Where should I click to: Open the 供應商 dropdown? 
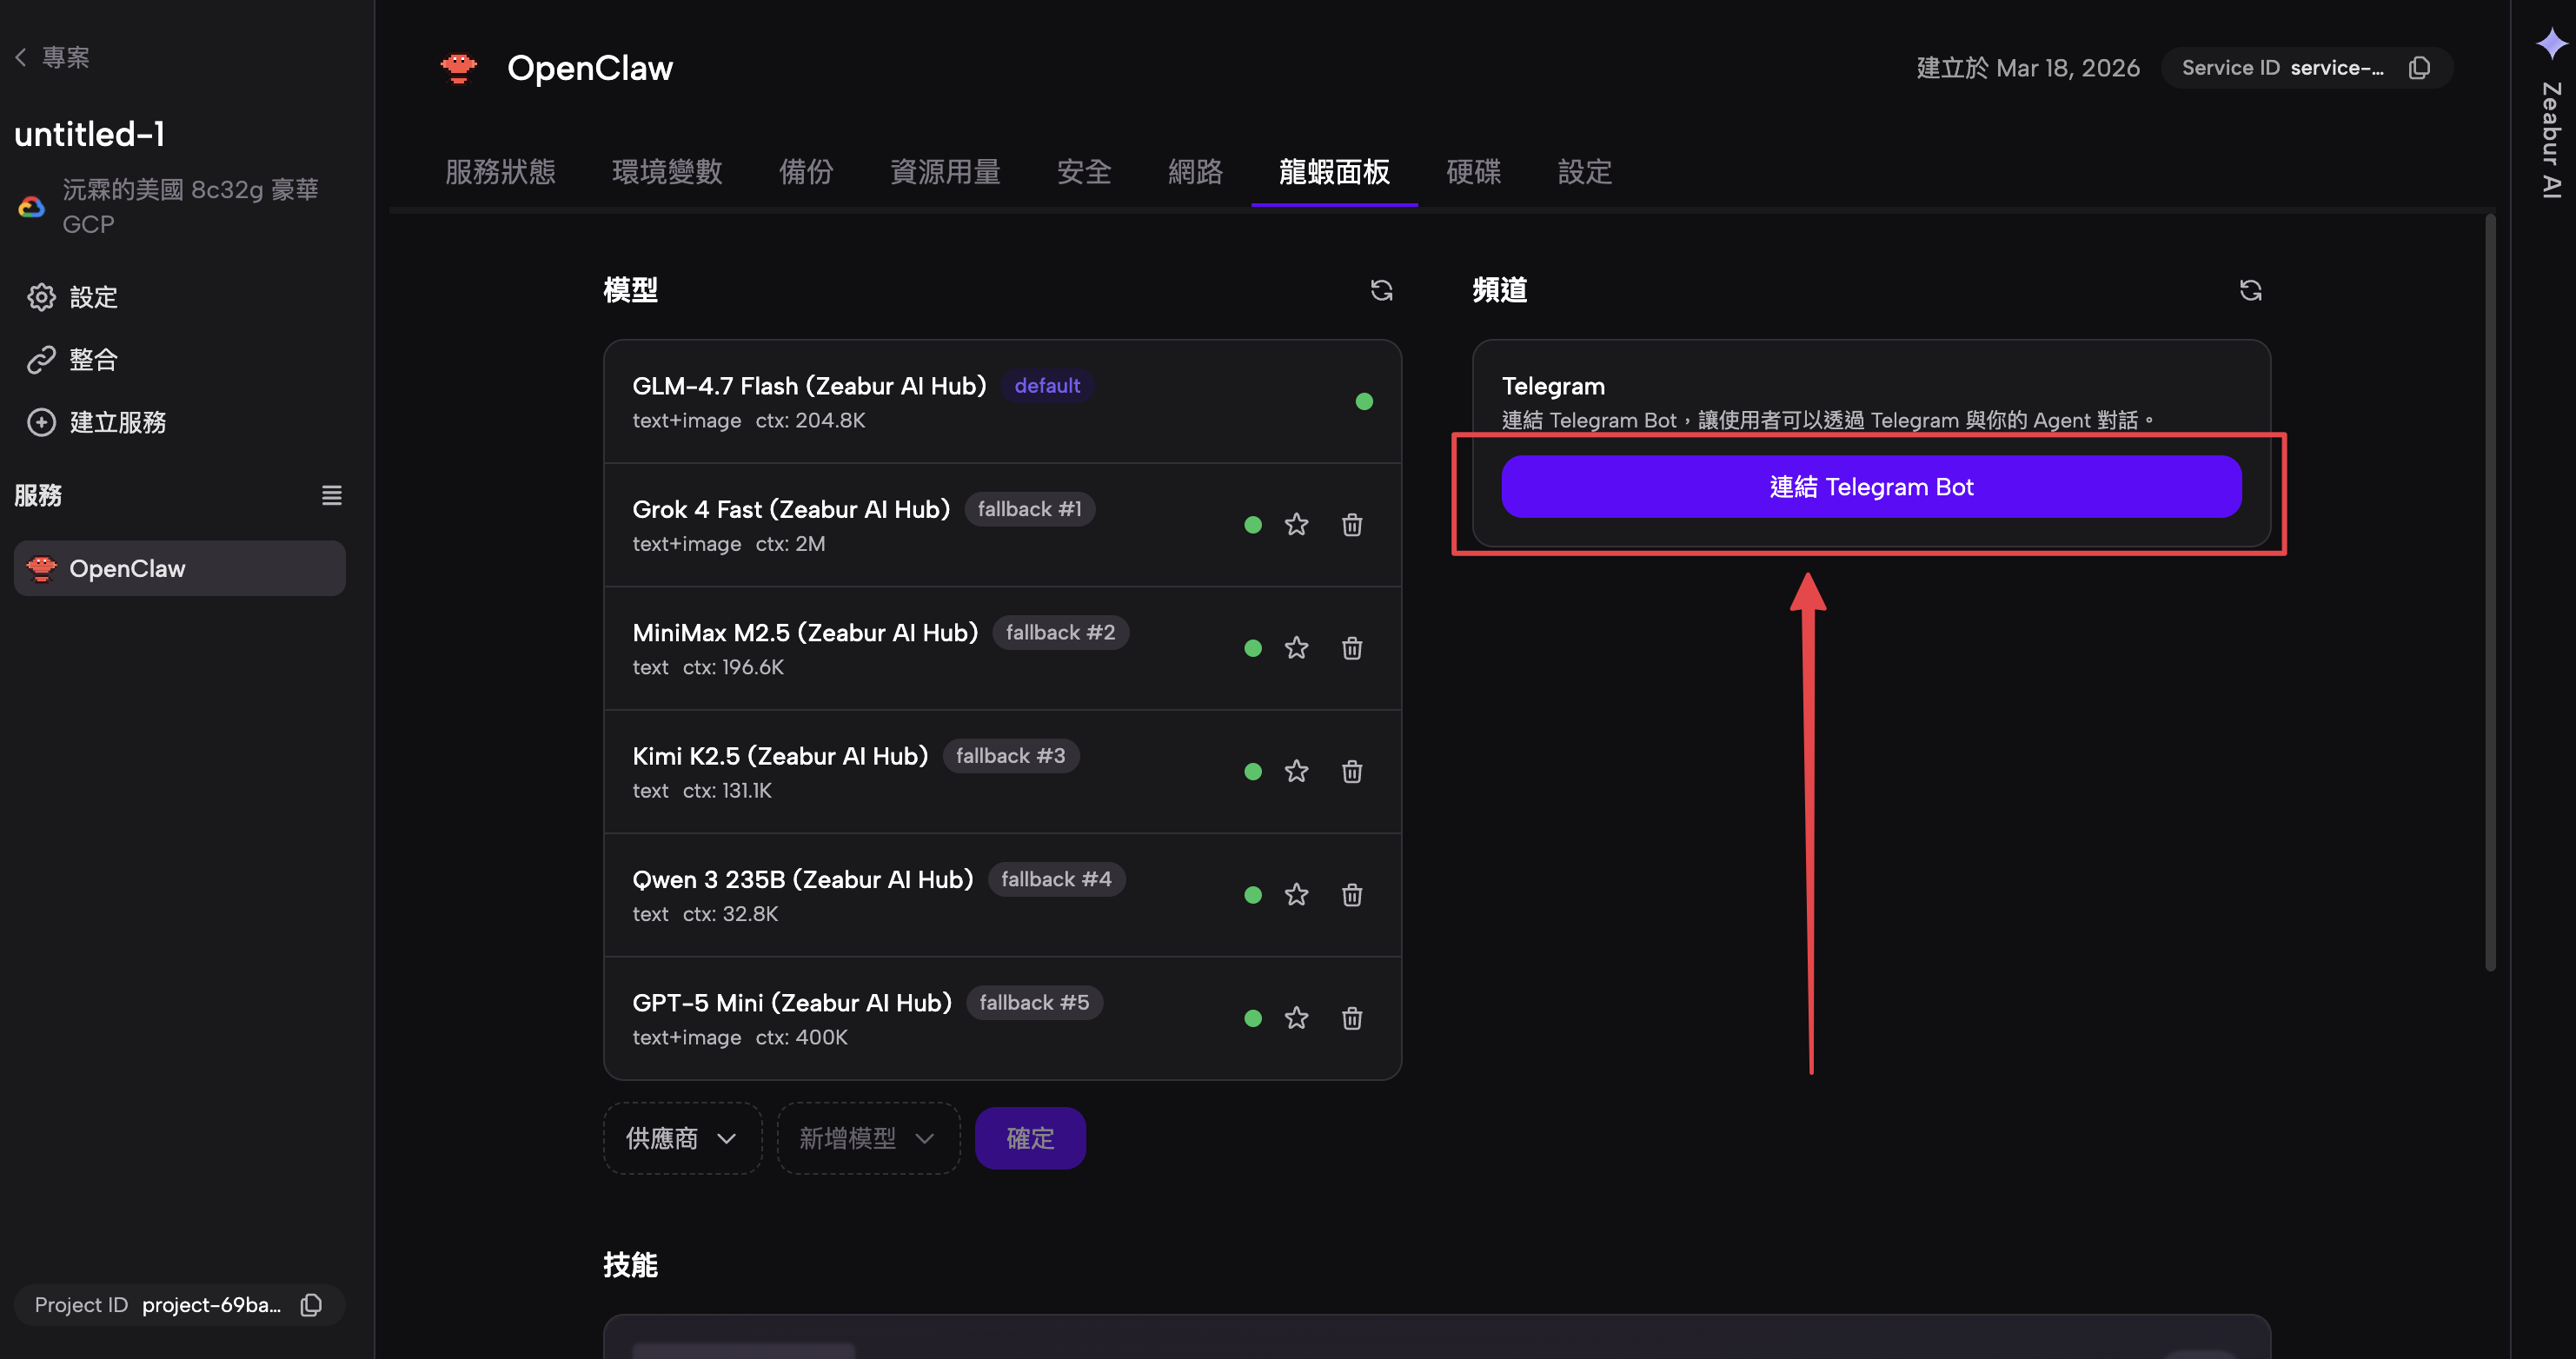(x=682, y=1138)
